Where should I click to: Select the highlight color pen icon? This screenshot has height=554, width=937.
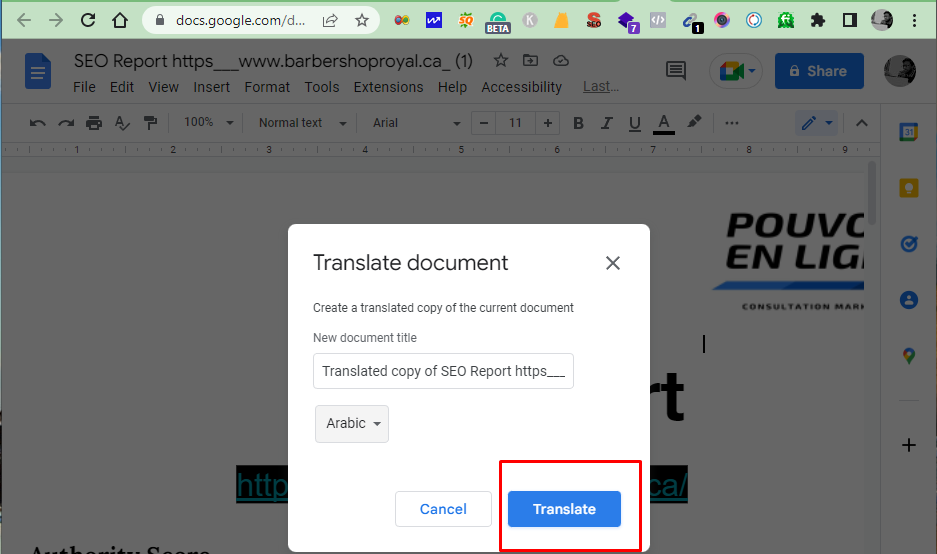(694, 123)
